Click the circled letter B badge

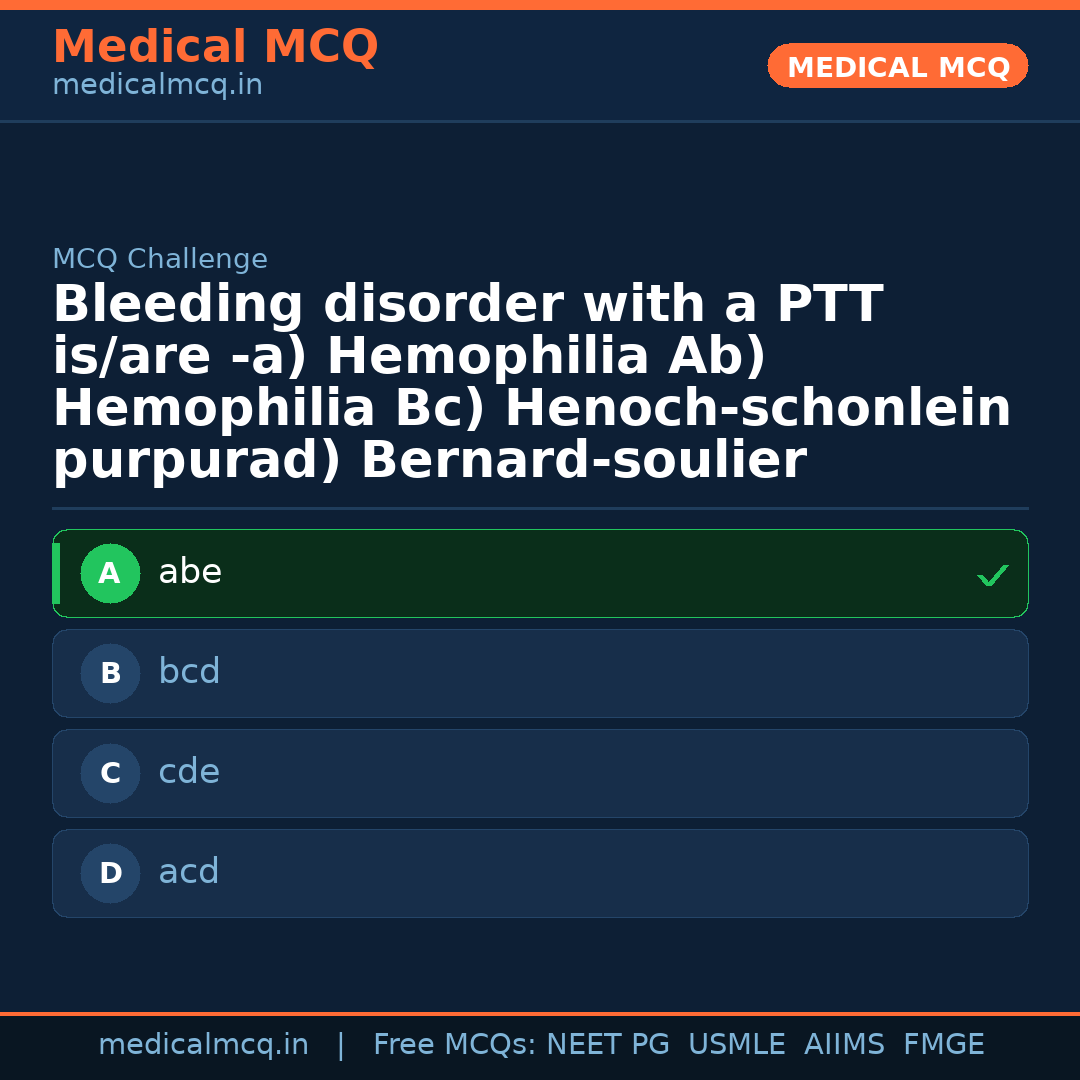pyautogui.click(x=110, y=674)
